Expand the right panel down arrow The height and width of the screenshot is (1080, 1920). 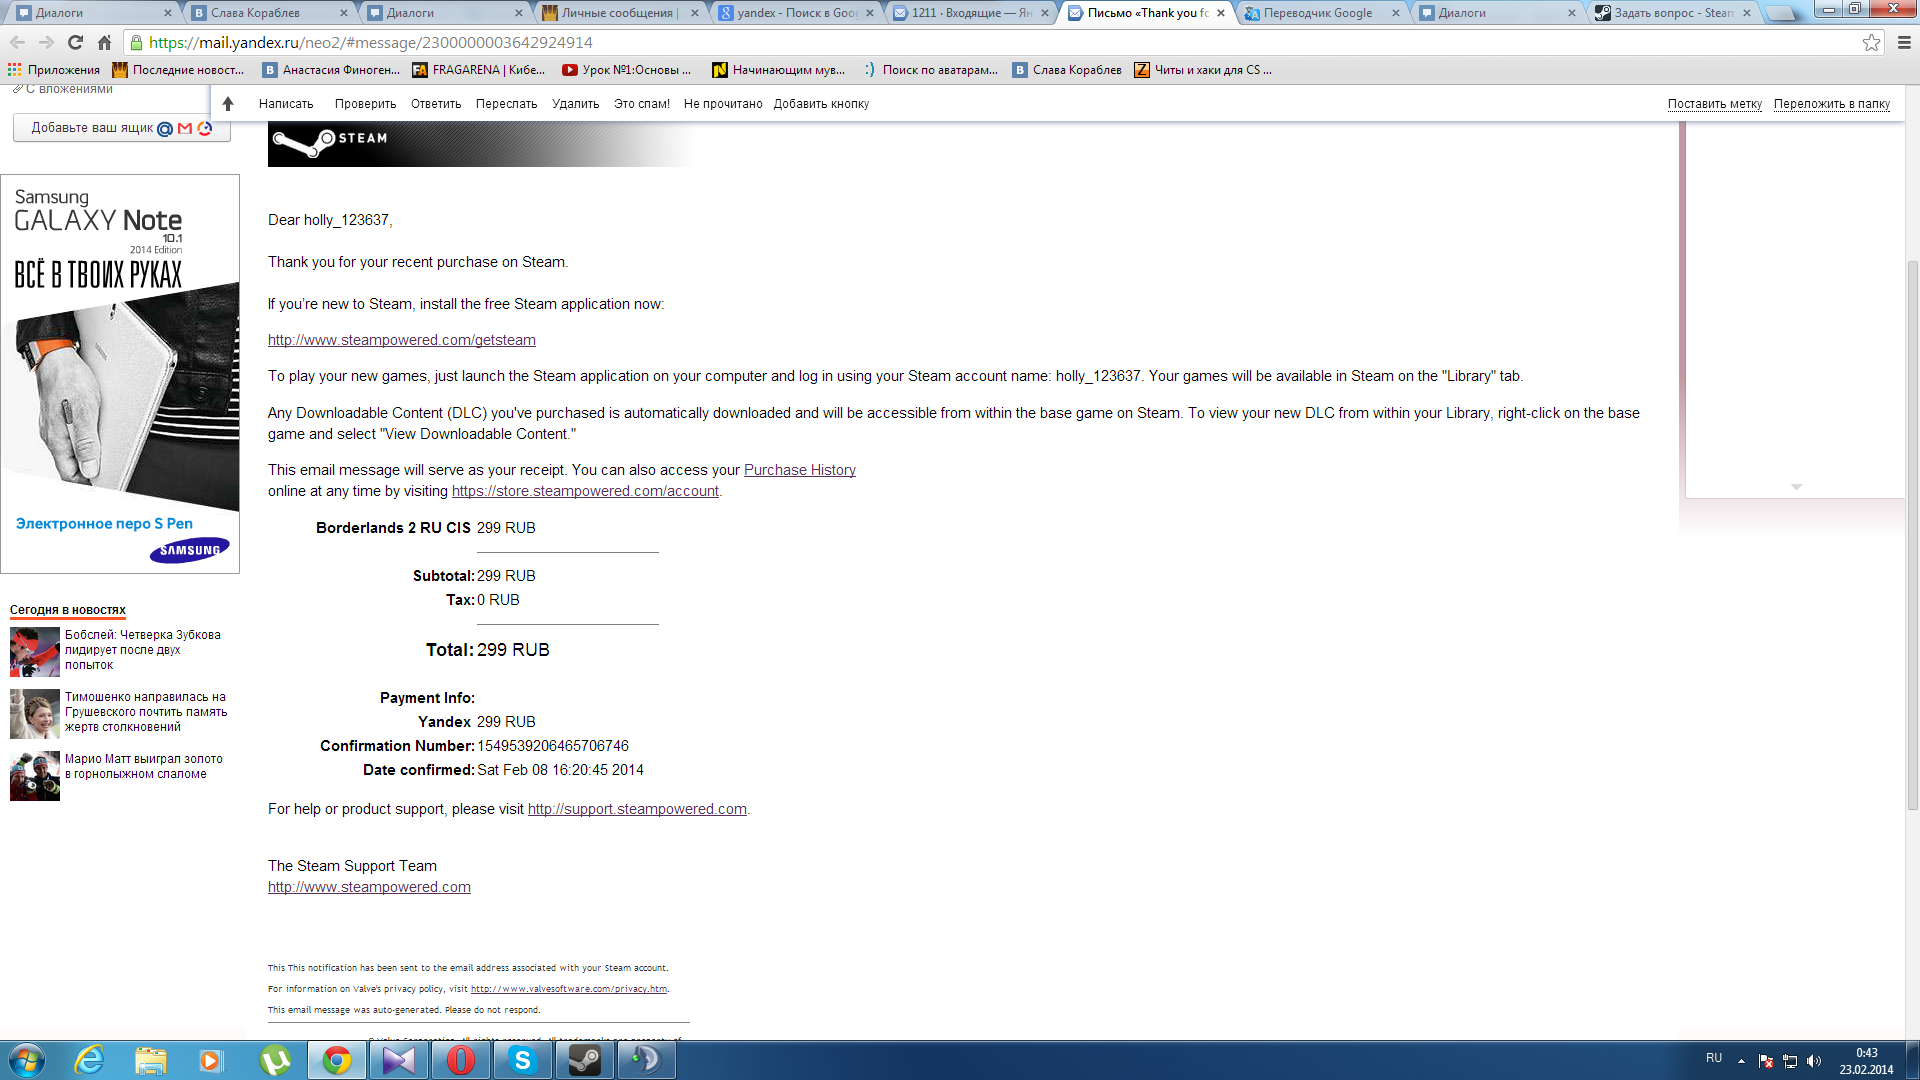pyautogui.click(x=1796, y=487)
